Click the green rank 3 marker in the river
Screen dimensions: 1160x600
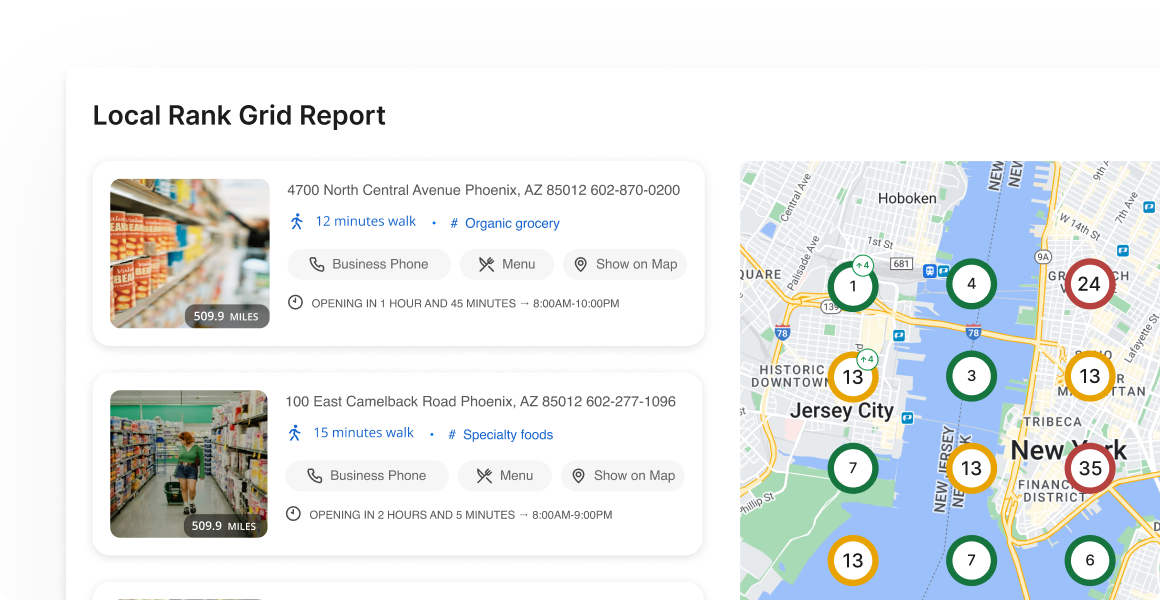(x=971, y=376)
